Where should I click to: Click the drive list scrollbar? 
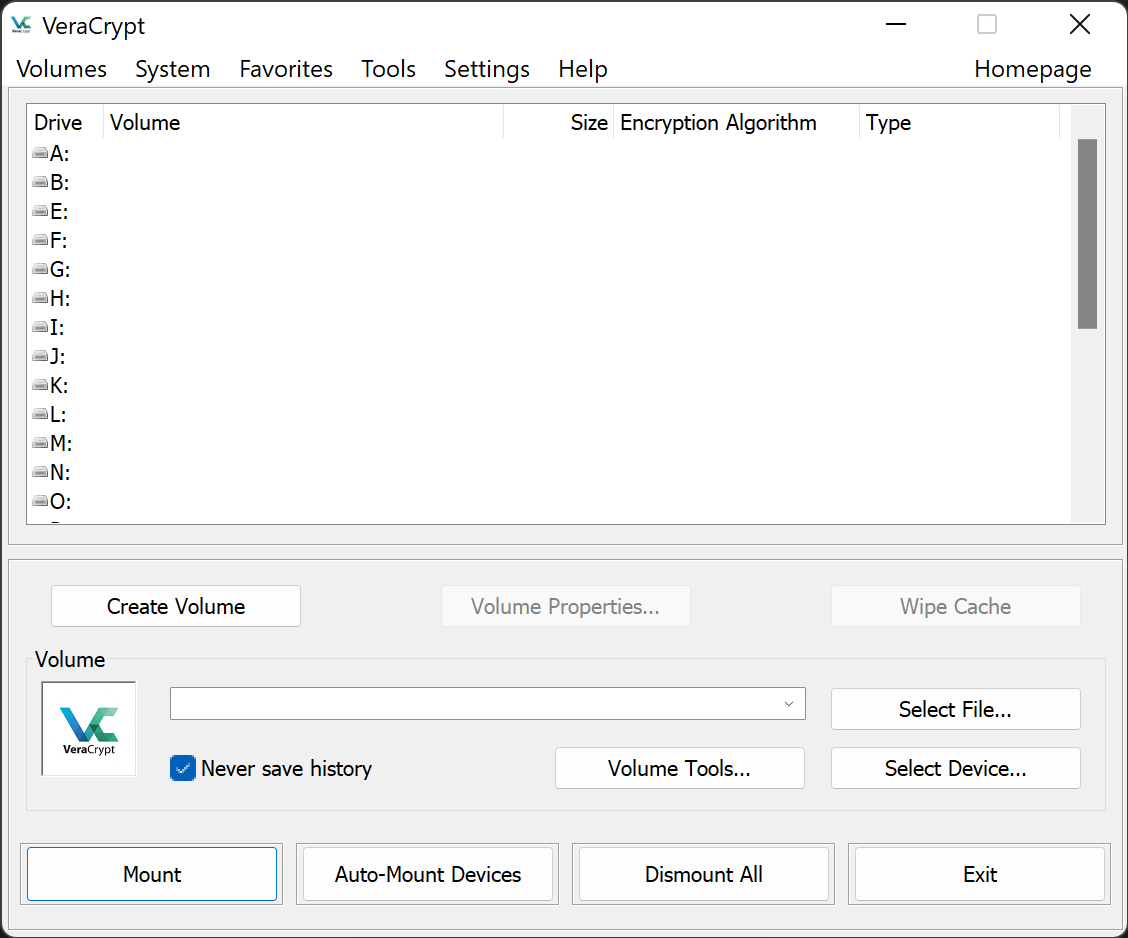[1086, 232]
